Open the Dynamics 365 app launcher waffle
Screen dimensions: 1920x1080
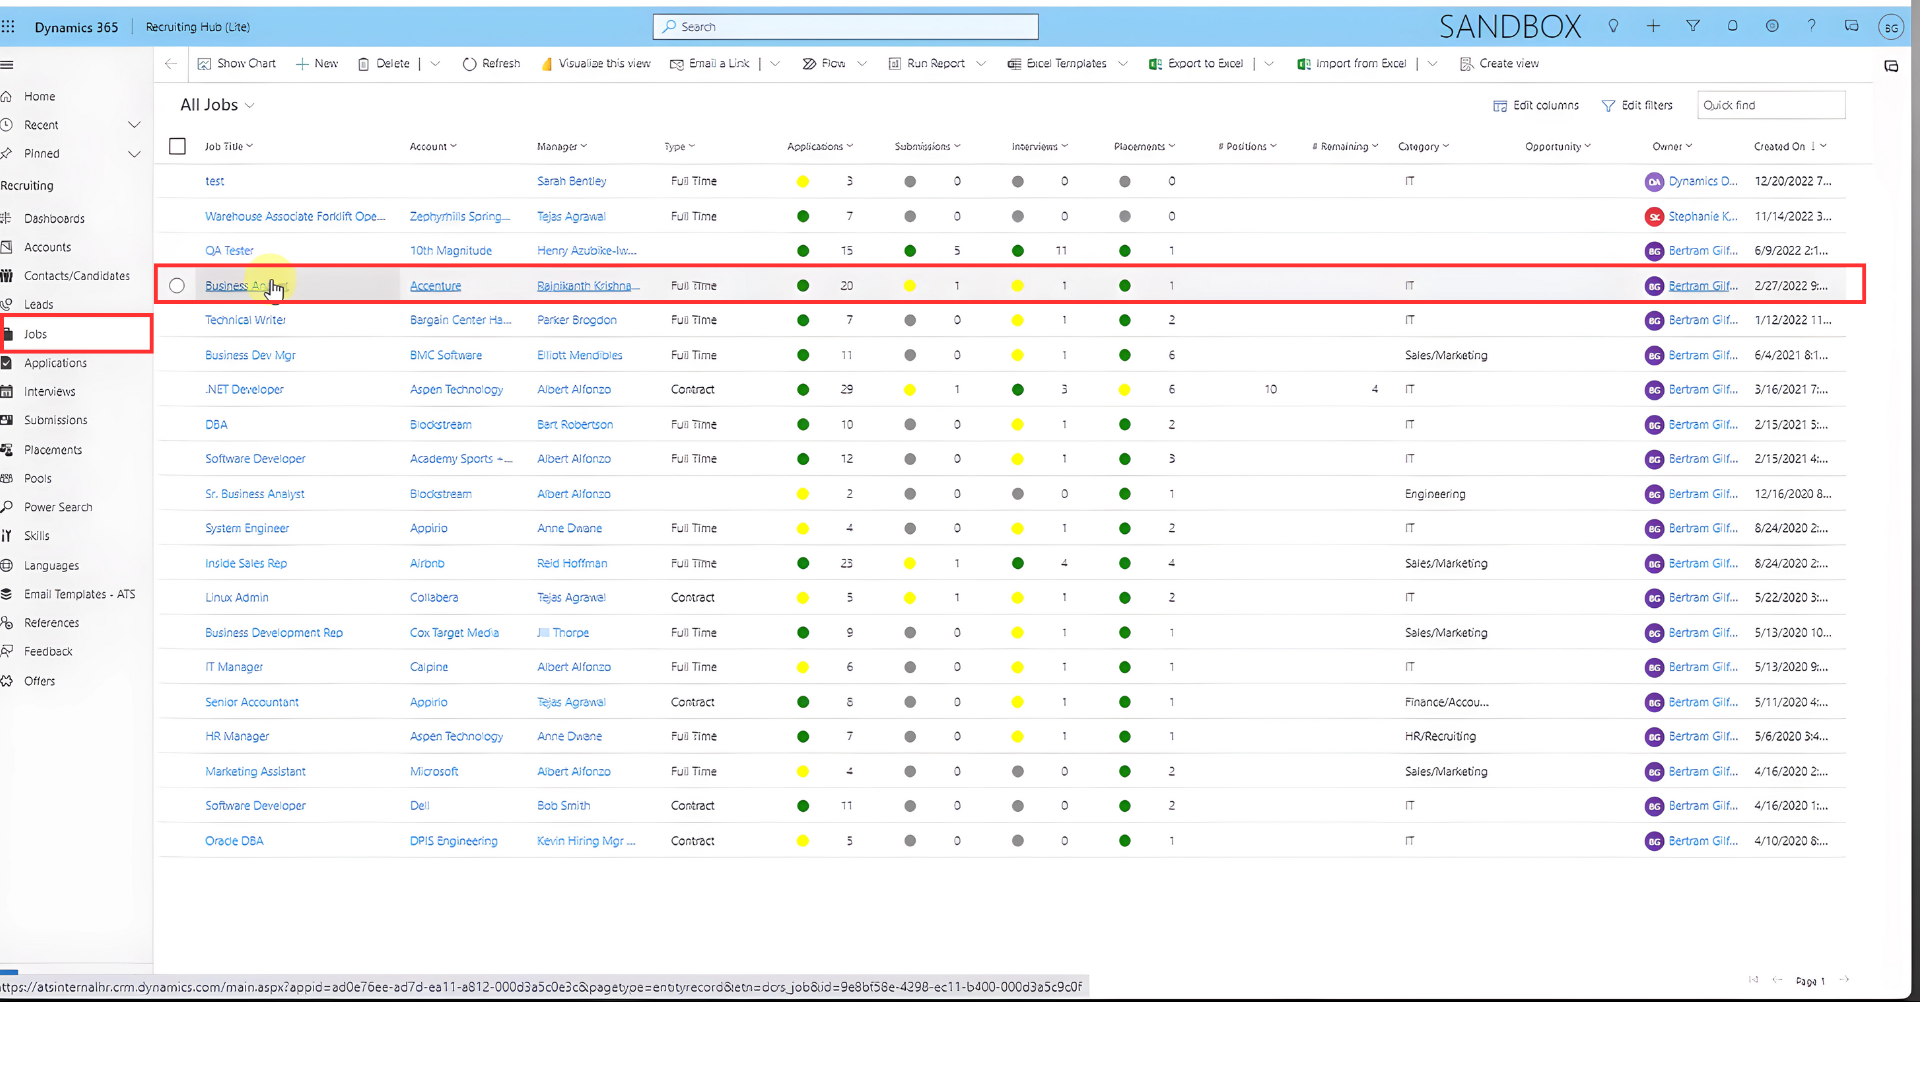(8, 27)
